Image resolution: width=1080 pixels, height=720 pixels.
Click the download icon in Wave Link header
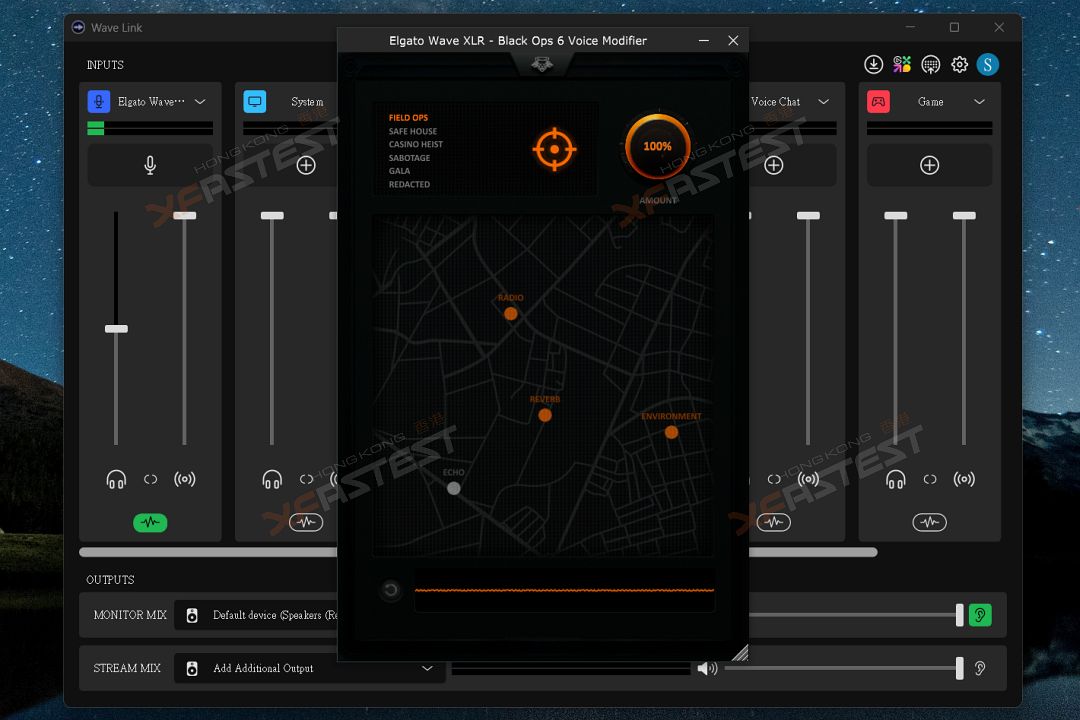(873, 65)
